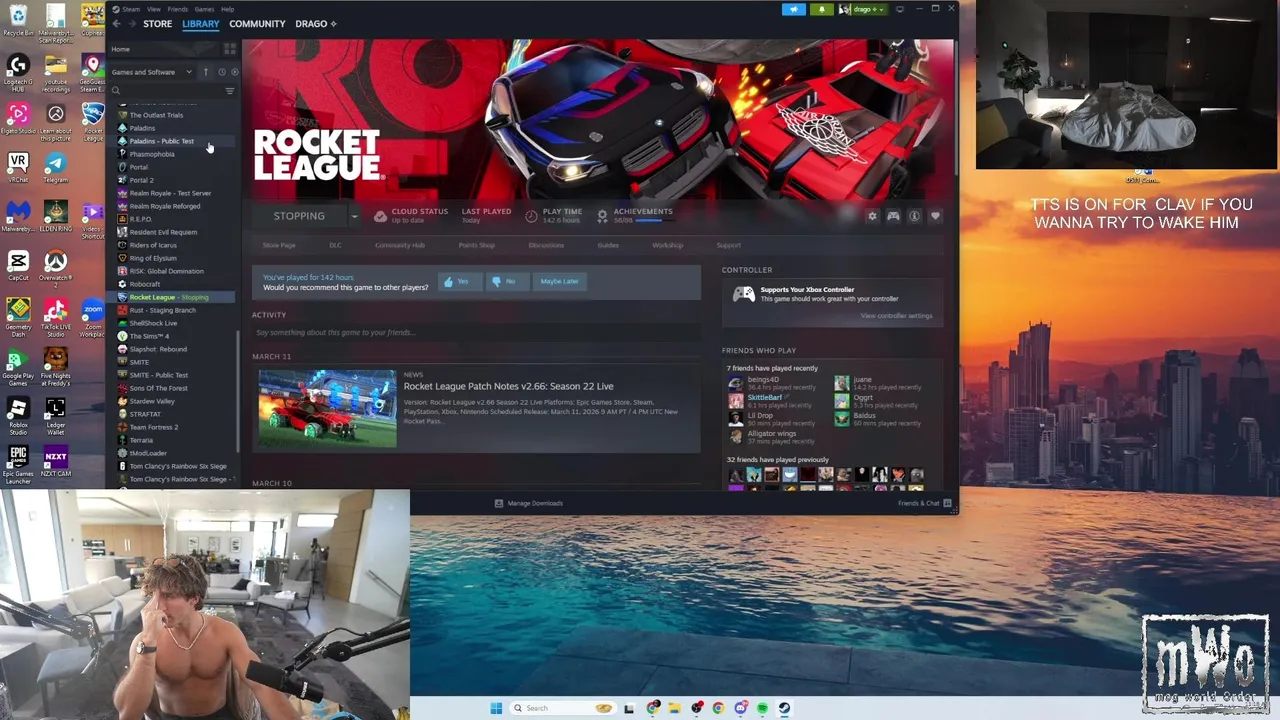Viewport: 1280px width, 720px height.
Task: Go back with Steam's back arrow
Action: pos(116,24)
